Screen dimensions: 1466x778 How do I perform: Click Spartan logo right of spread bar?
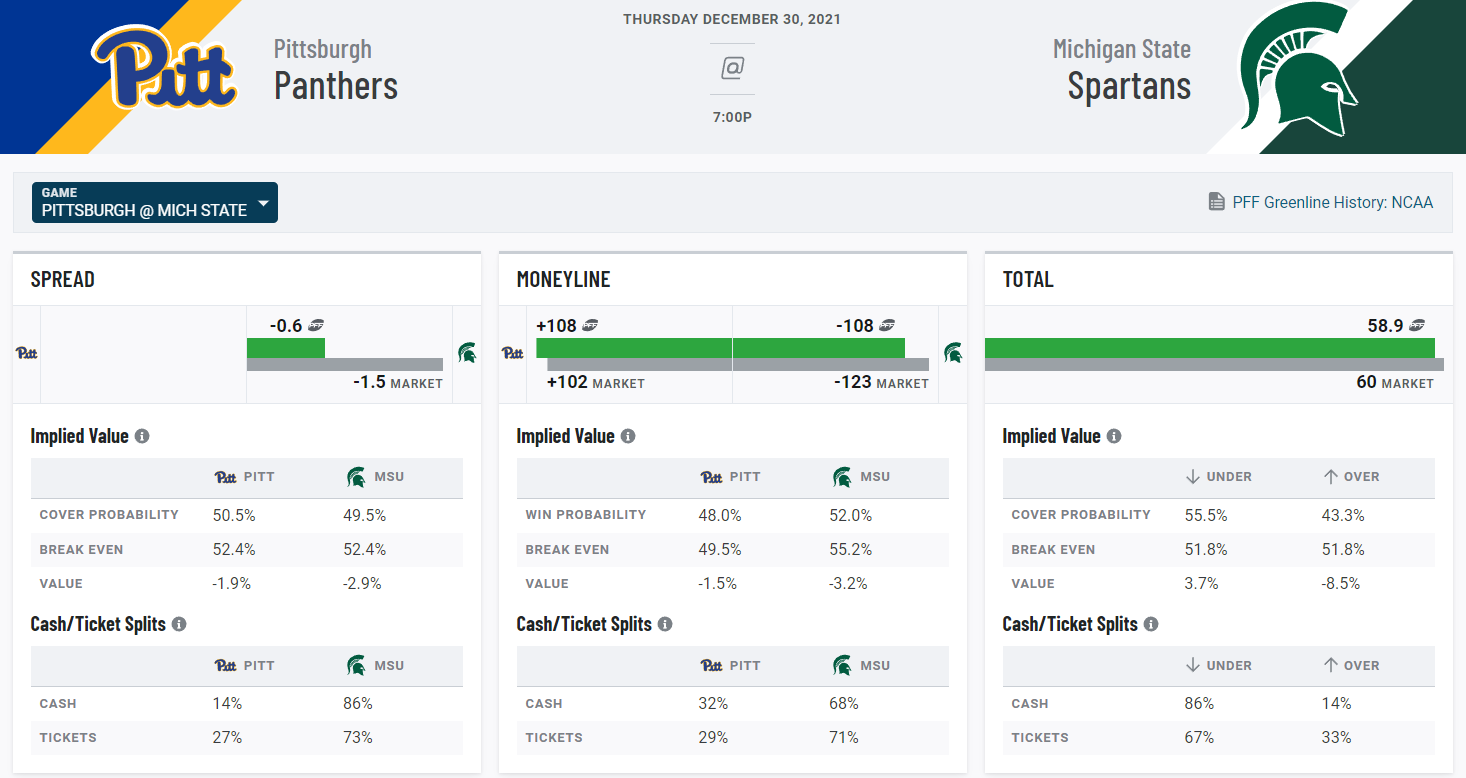pos(467,353)
